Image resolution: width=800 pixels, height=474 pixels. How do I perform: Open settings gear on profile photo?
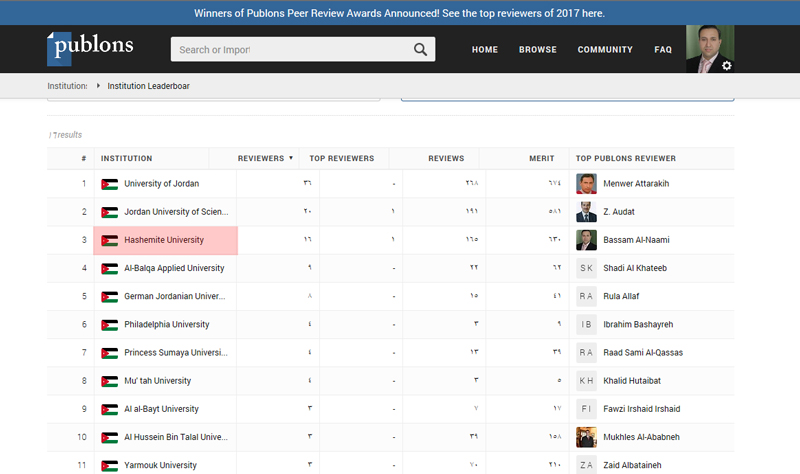(x=727, y=65)
